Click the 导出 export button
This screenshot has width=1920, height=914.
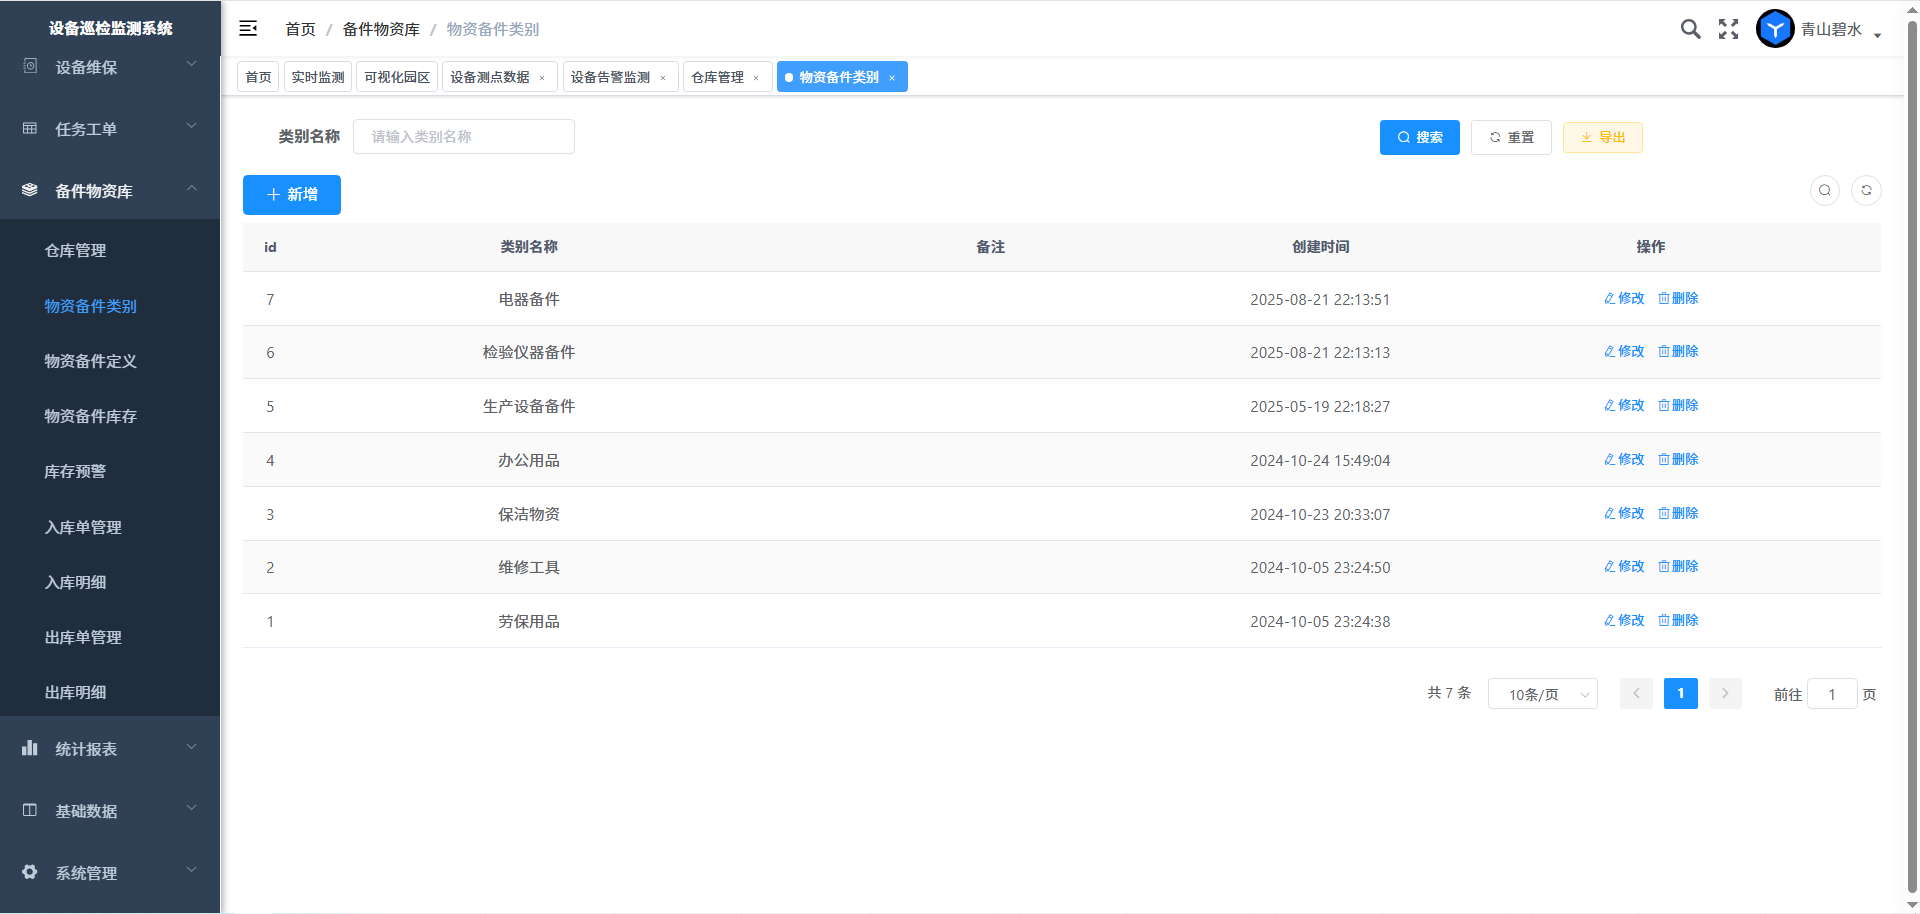coord(1602,137)
